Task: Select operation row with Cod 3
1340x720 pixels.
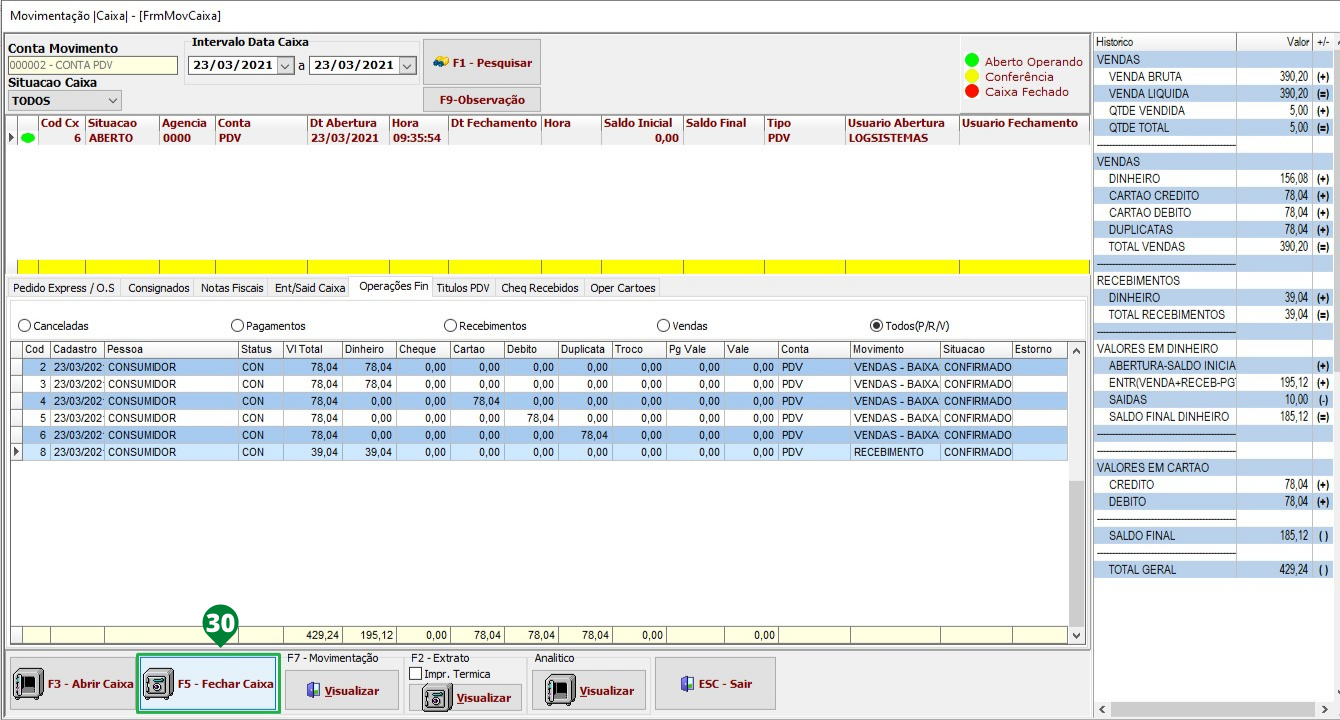Action: [x=540, y=384]
